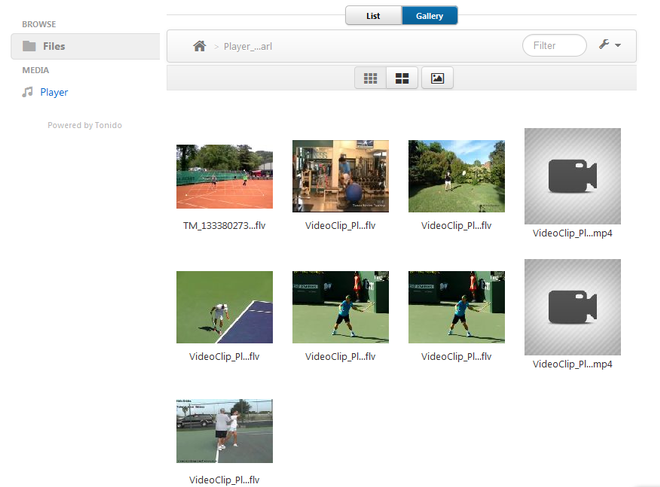Click the wrench tools icon
Image resolution: width=660 pixels, height=487 pixels.
coord(604,45)
